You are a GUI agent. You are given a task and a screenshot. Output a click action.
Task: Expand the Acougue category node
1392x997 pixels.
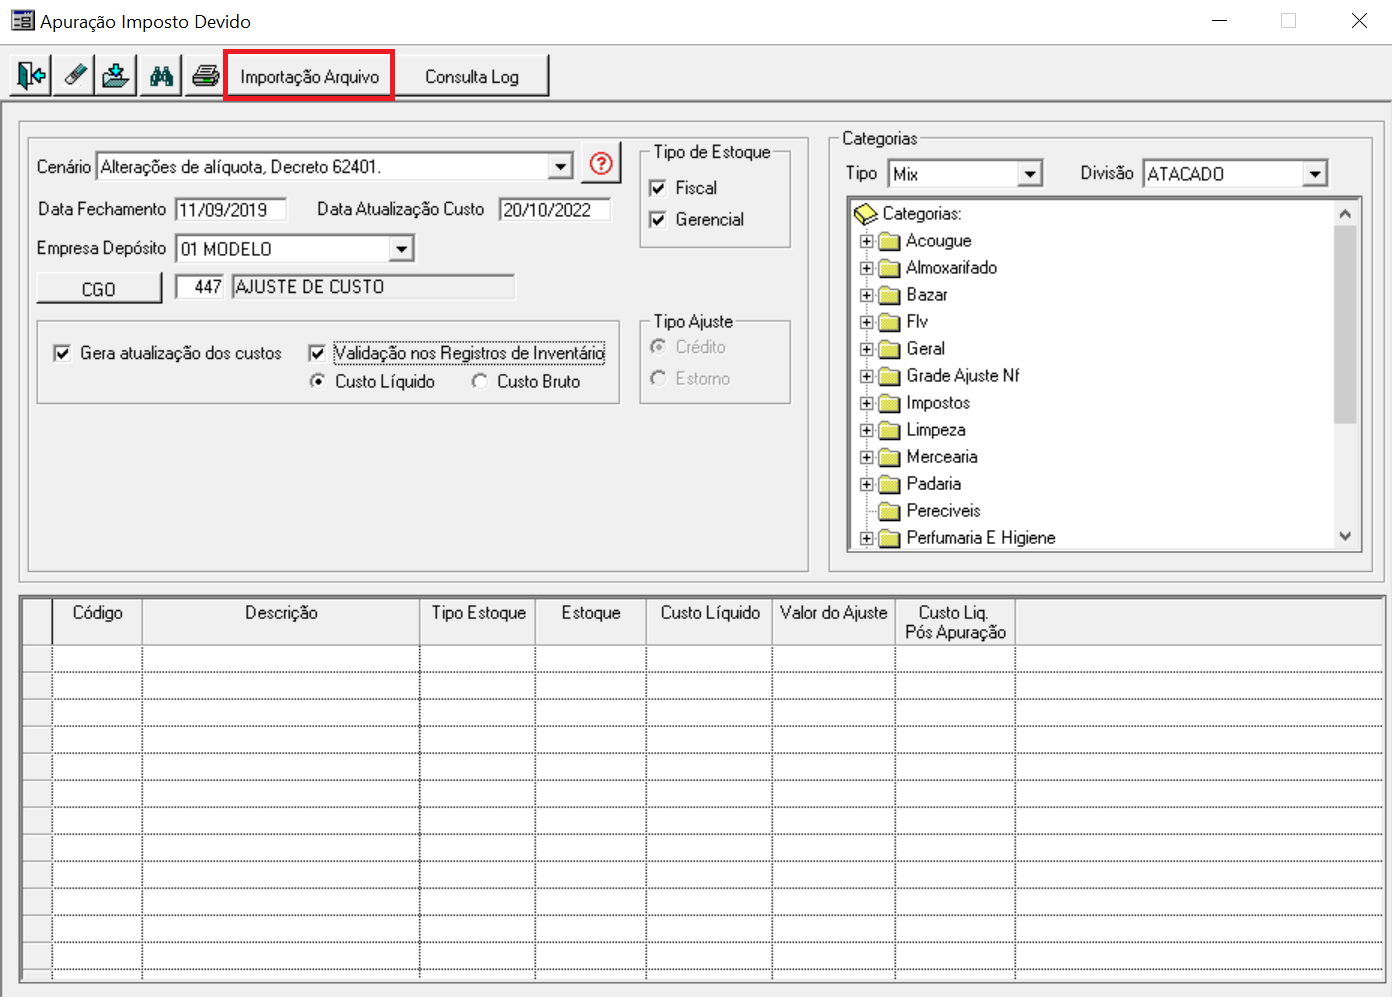tap(867, 241)
